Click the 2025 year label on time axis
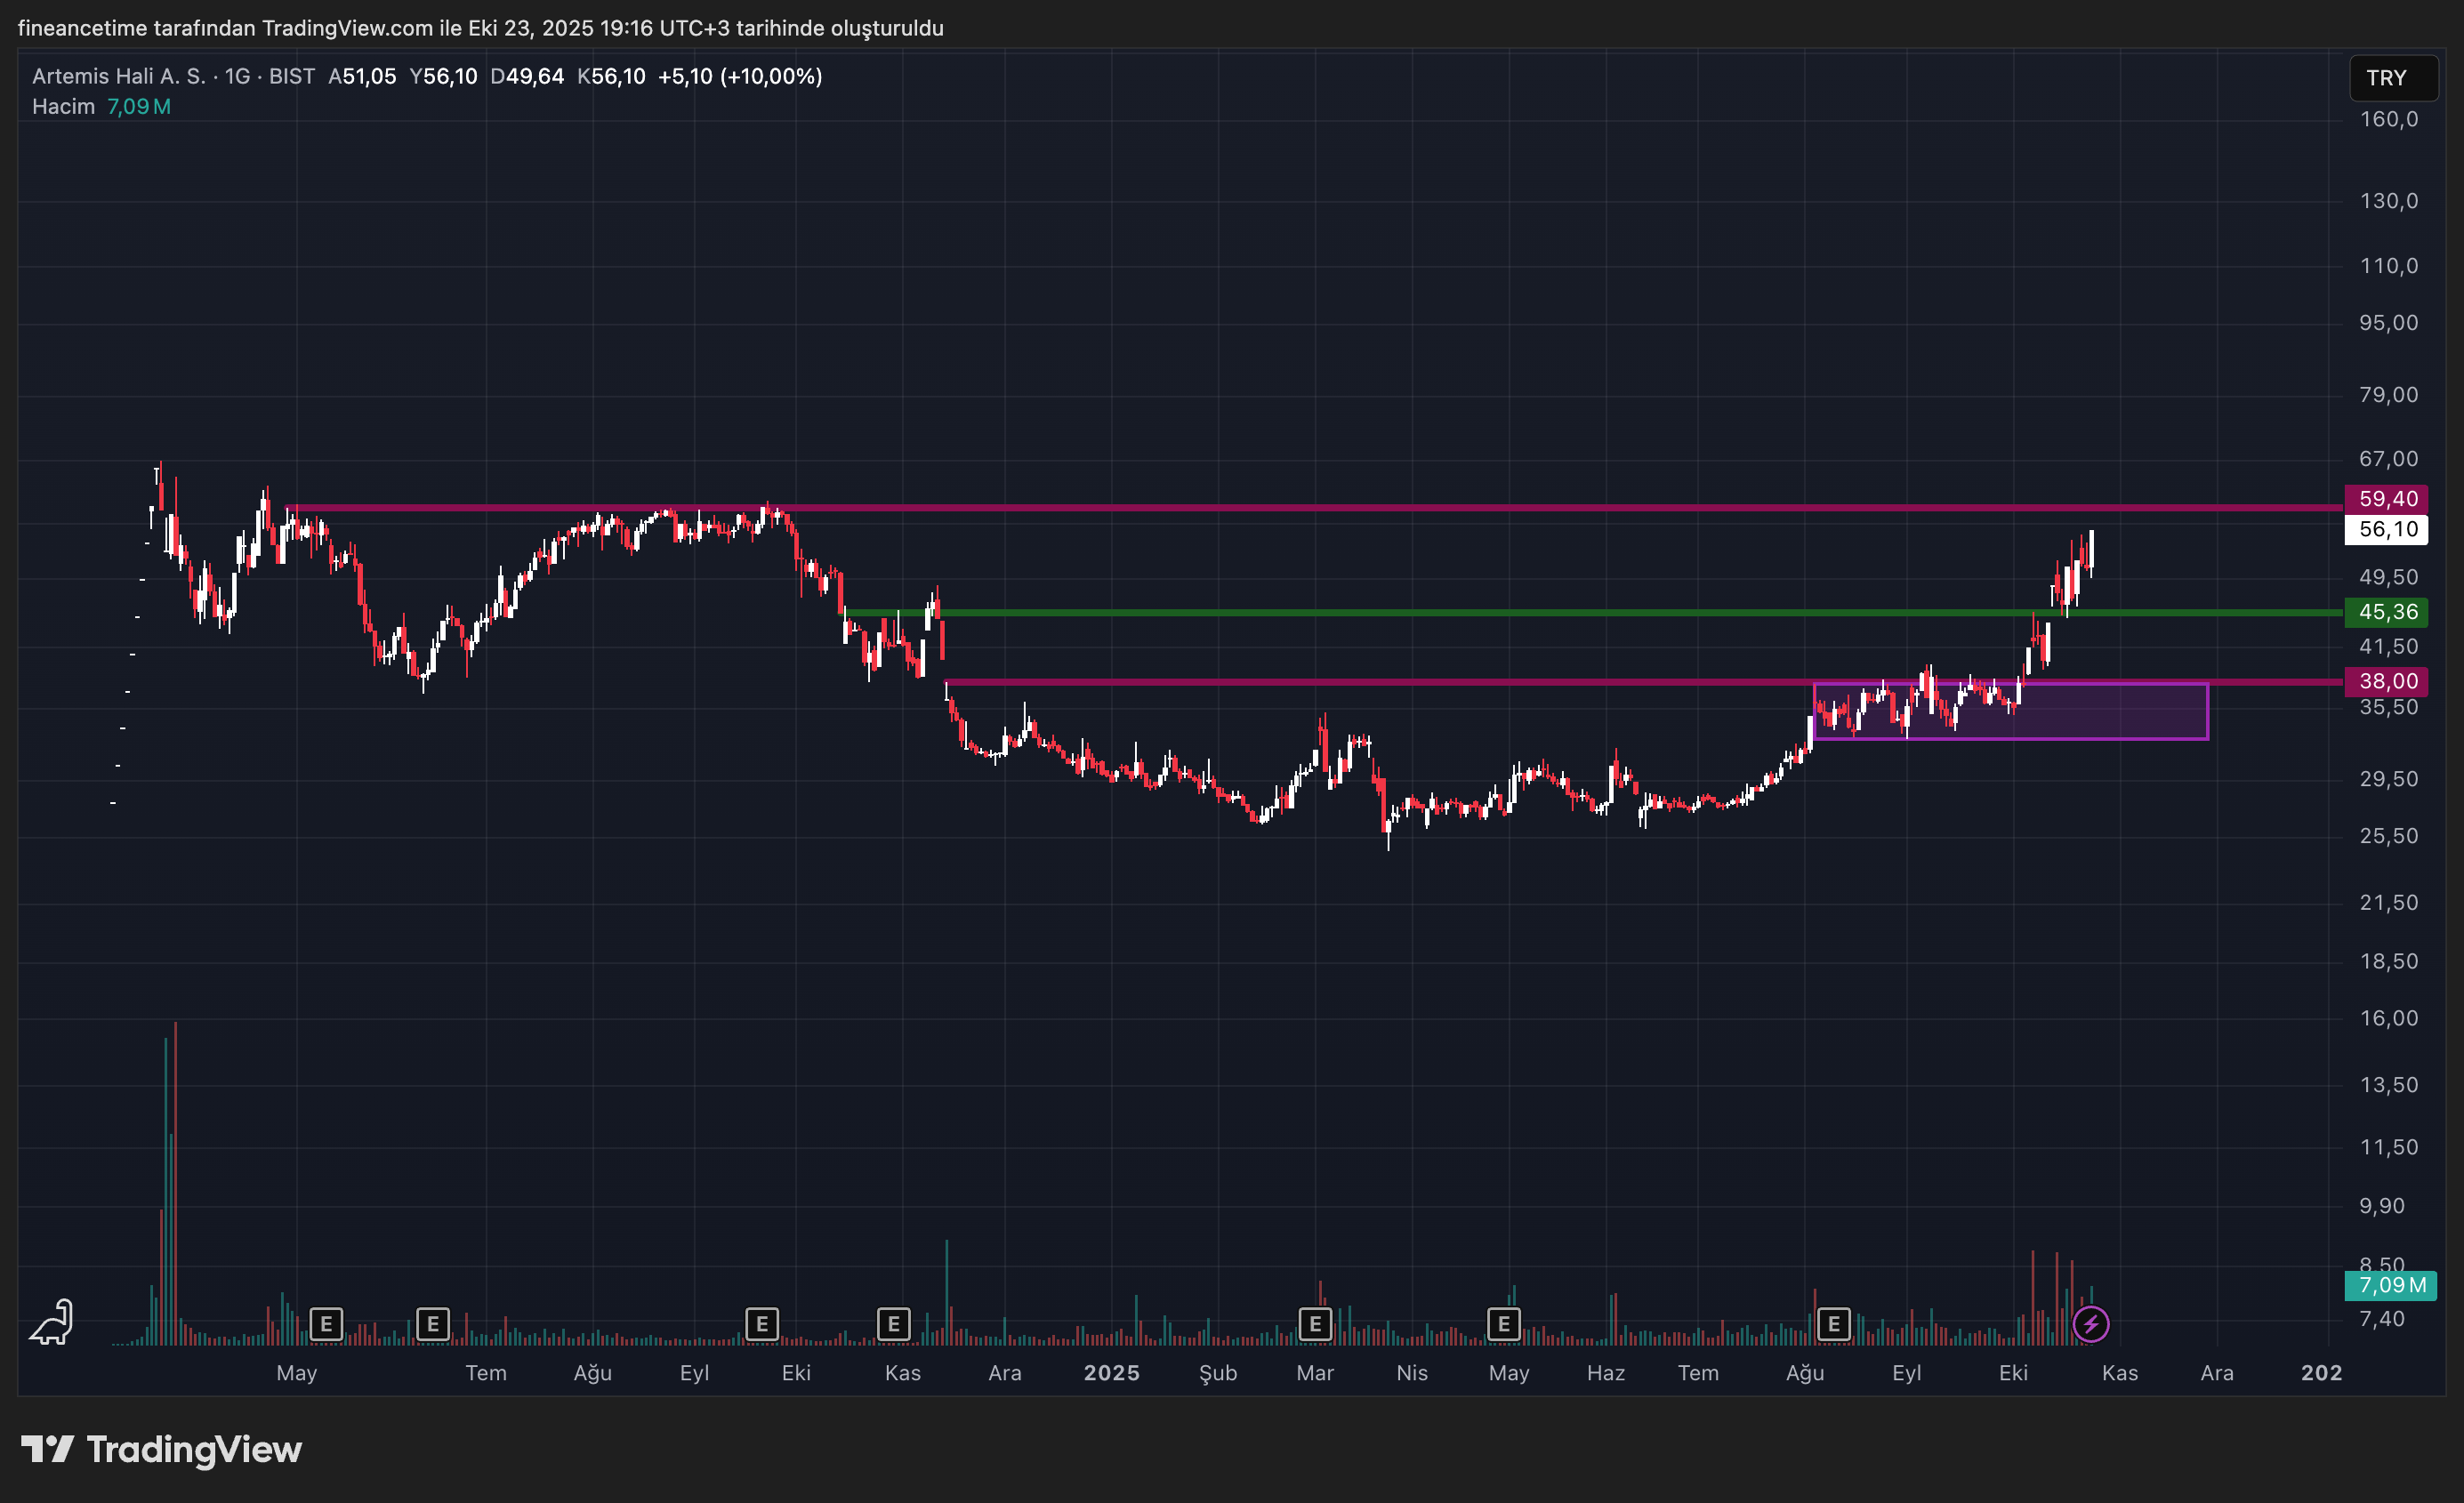Screen dimensions: 2464x1503 pyautogui.click(x=1111, y=1372)
